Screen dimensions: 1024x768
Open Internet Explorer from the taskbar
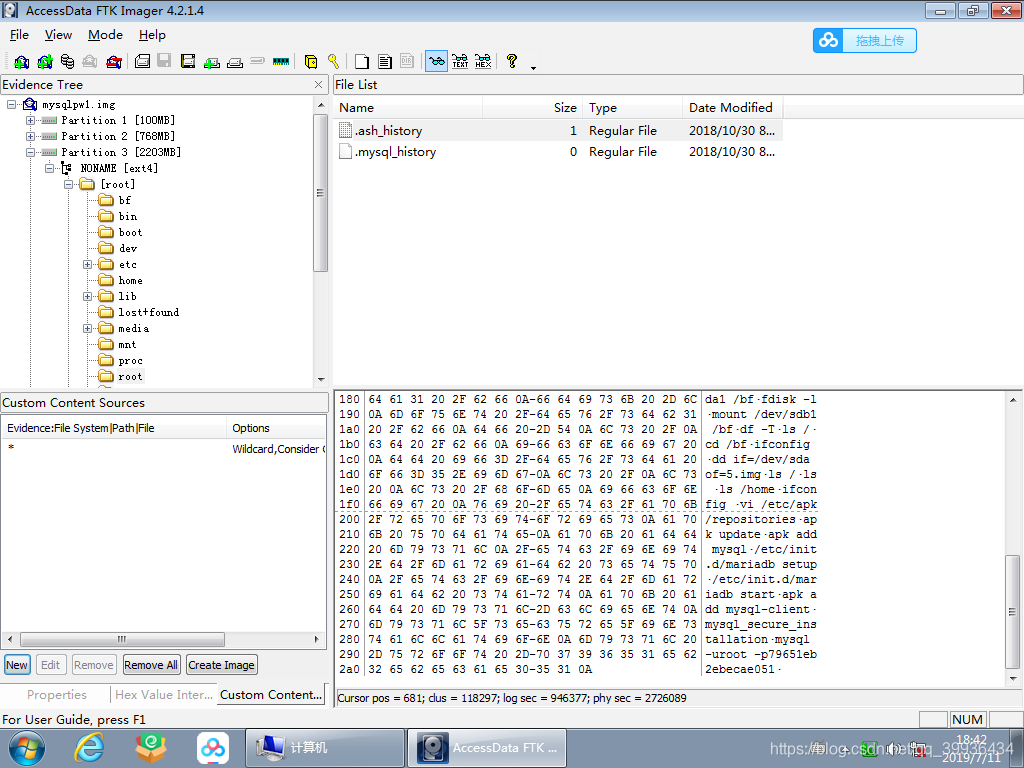coord(89,748)
